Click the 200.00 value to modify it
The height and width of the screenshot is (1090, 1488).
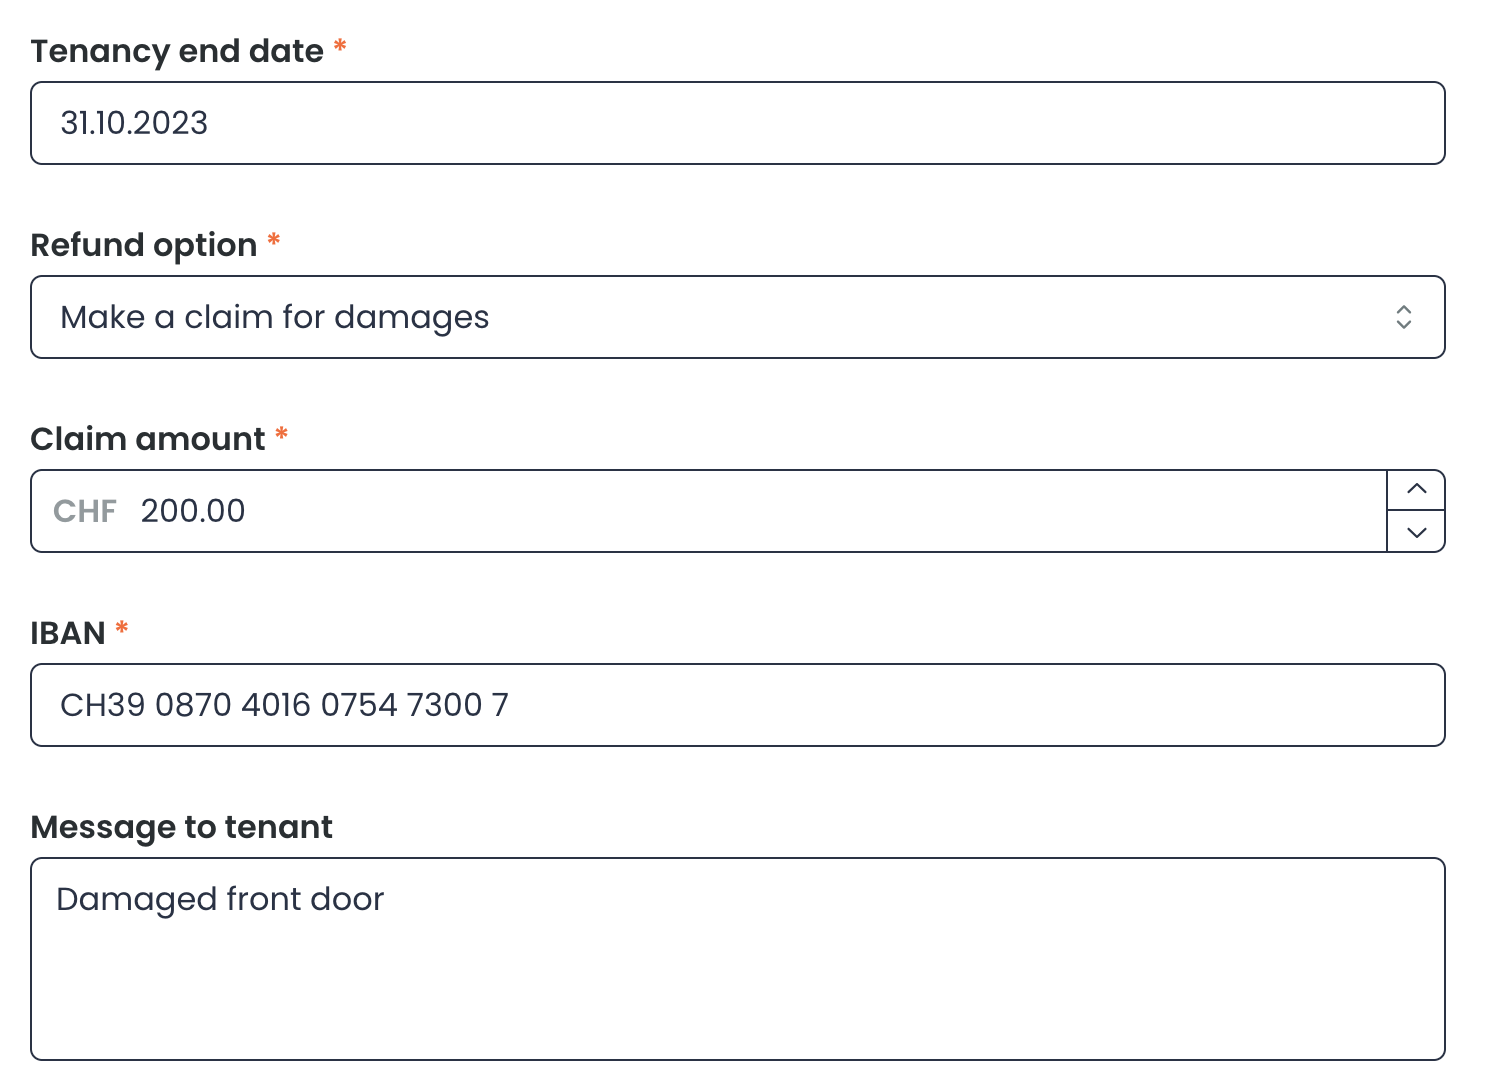pos(193,510)
